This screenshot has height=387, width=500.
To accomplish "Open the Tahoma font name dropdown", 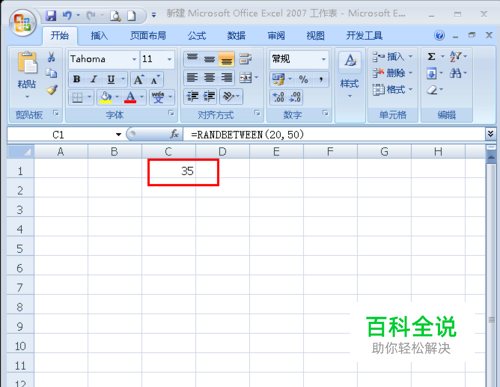I will pyautogui.click(x=134, y=59).
